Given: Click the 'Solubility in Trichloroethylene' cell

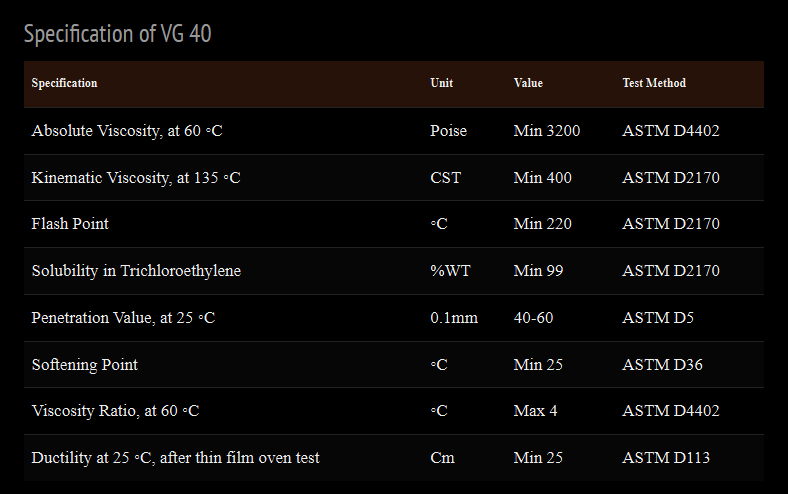Looking at the screenshot, I should click(x=136, y=271).
